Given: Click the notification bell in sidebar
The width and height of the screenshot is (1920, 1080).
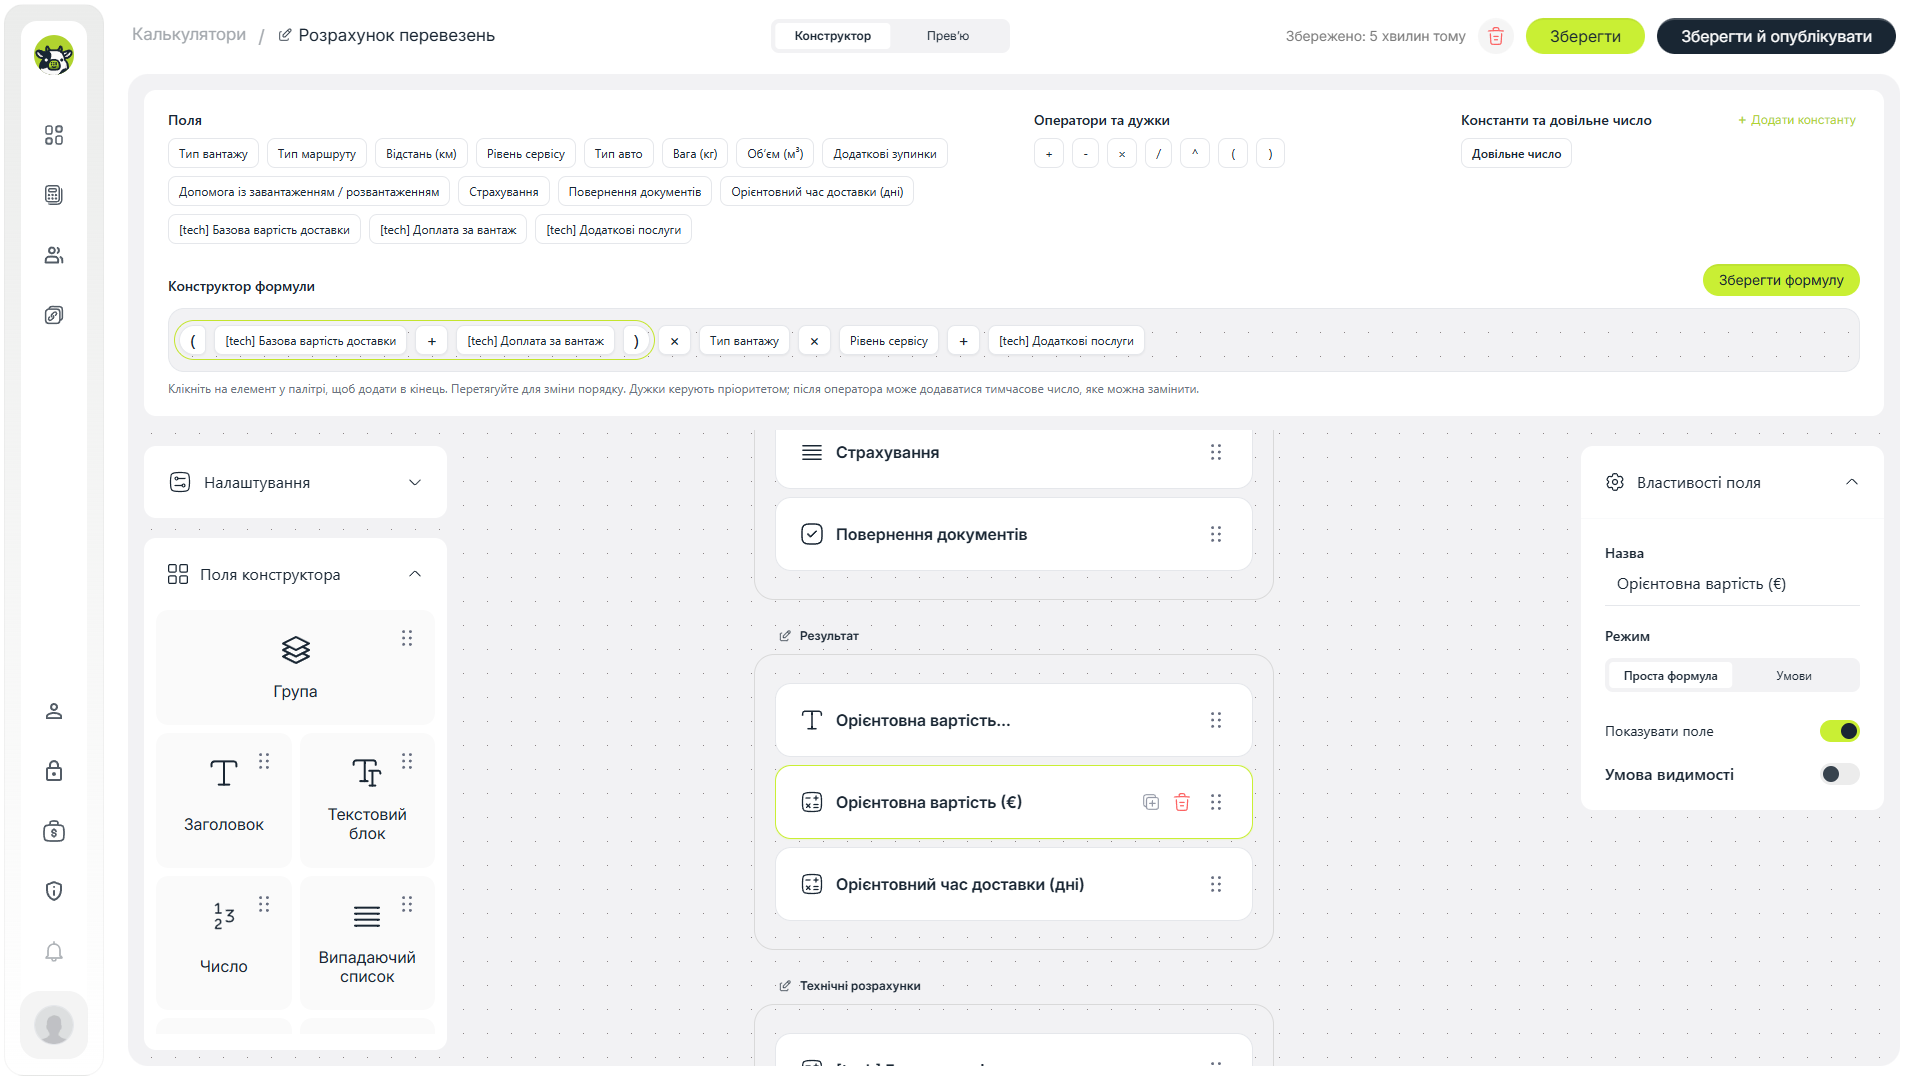Looking at the screenshot, I should pyautogui.click(x=54, y=951).
